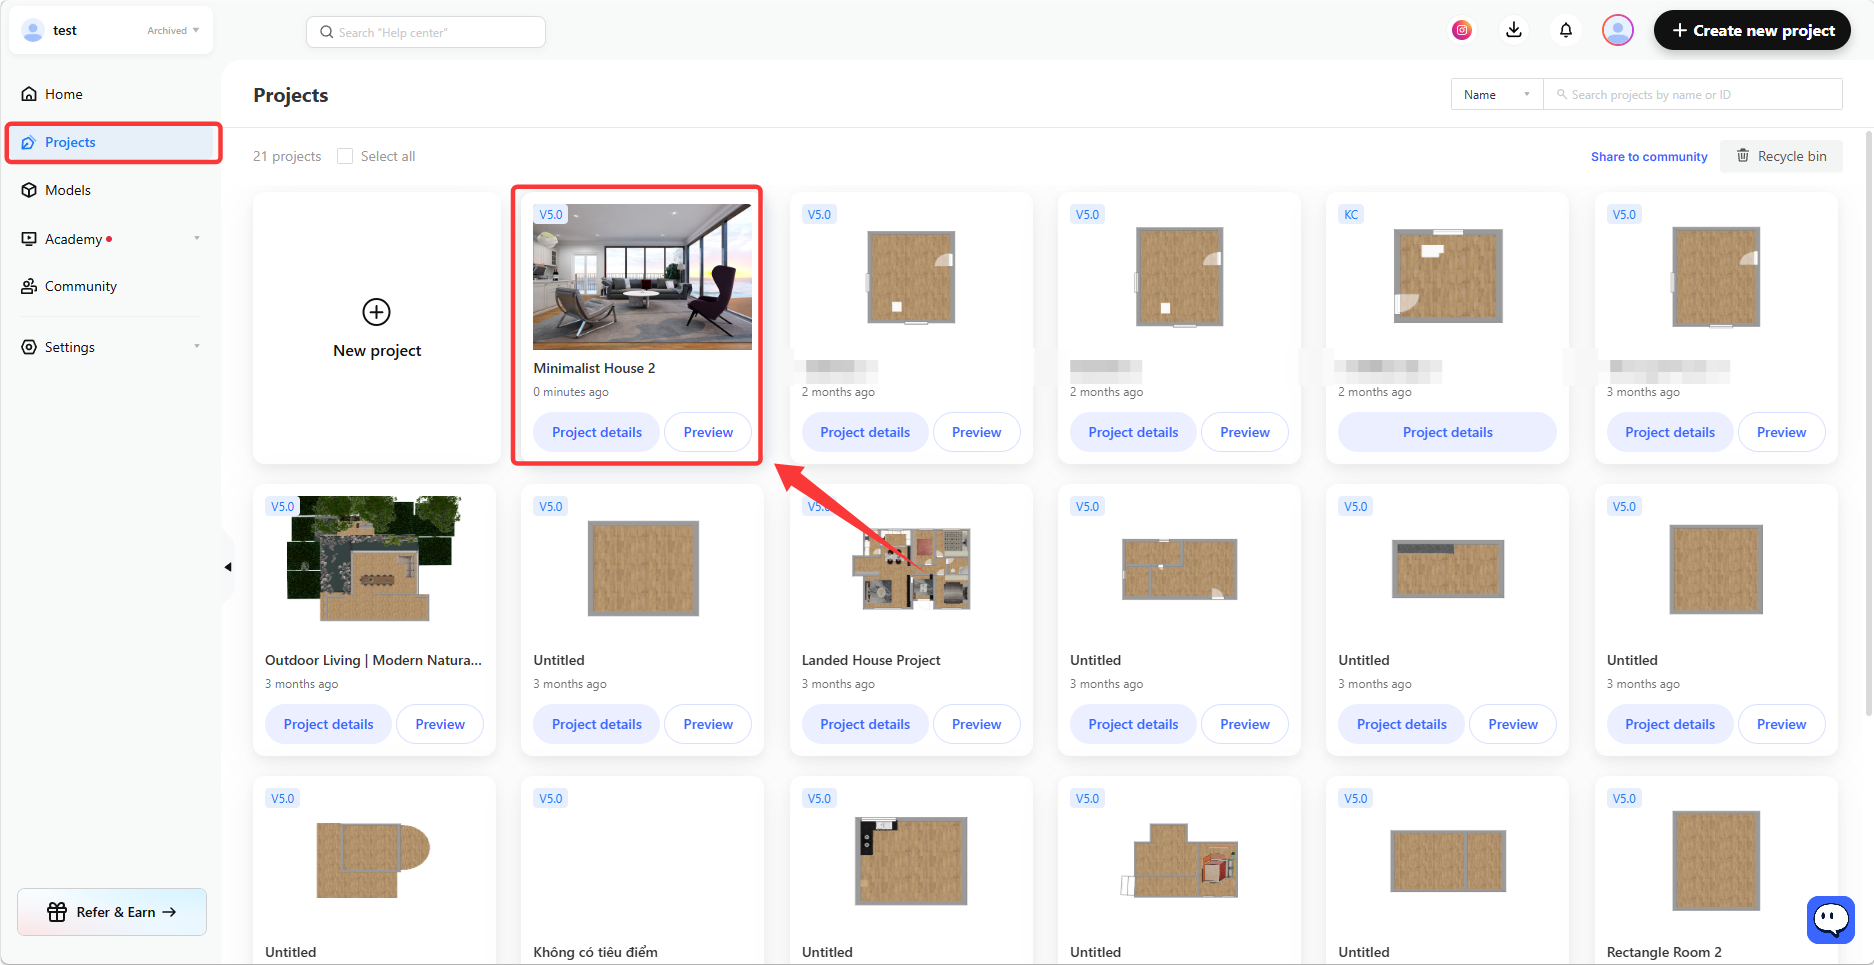Select Projects in the sidebar
This screenshot has height=965, width=1874.
click(114, 142)
